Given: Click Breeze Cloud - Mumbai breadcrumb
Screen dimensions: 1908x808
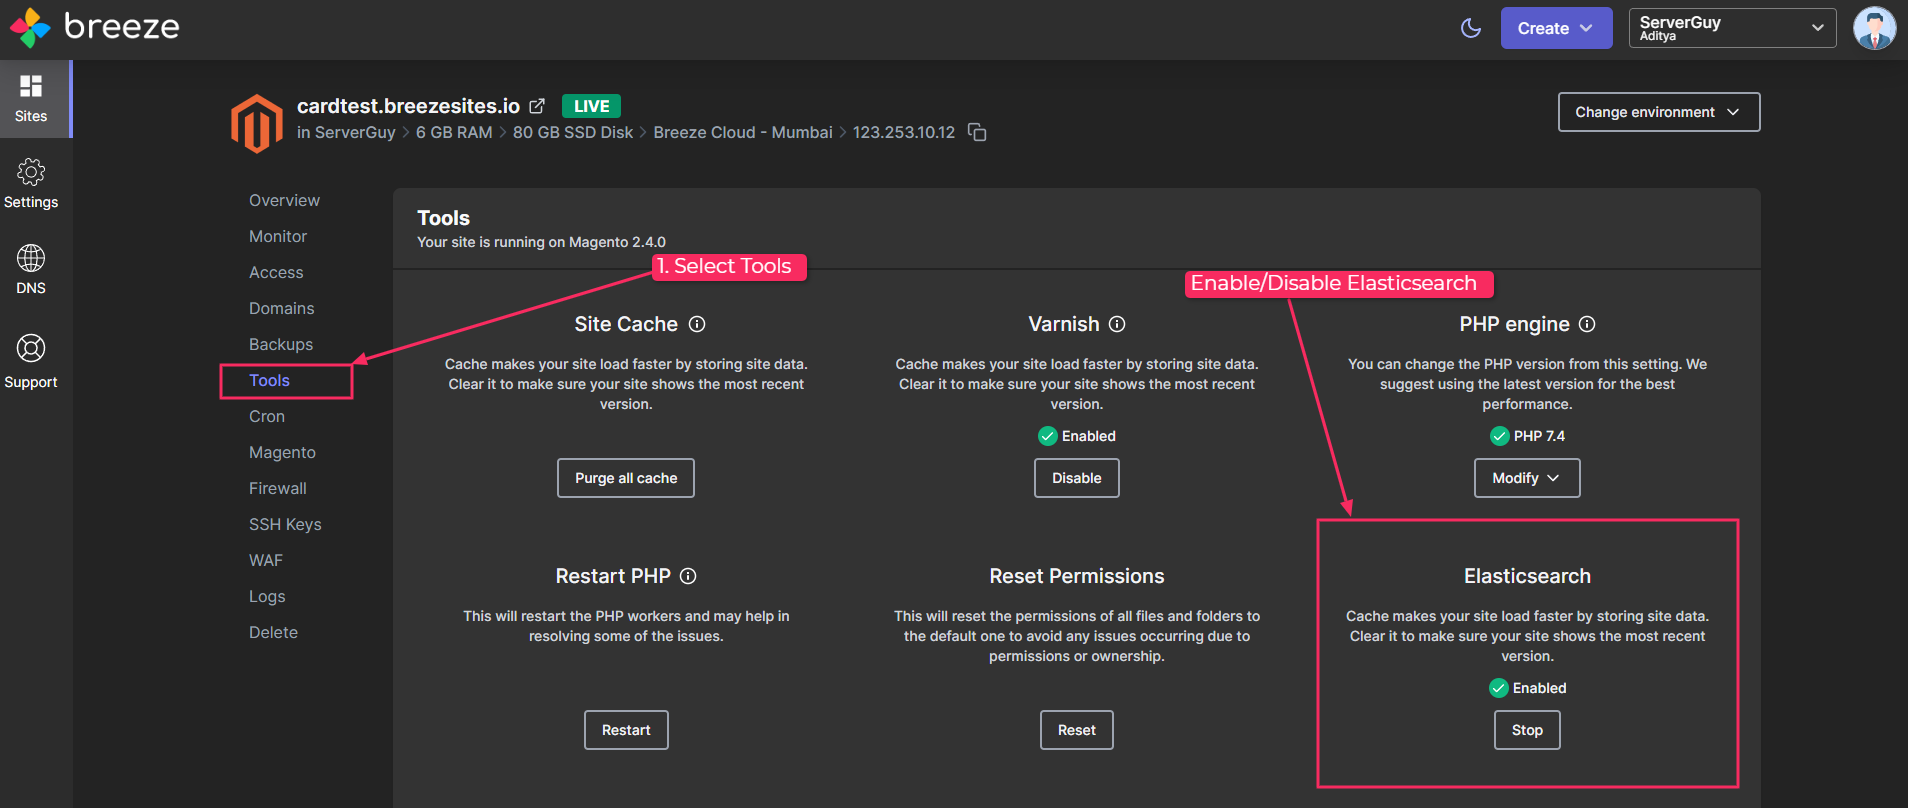Looking at the screenshot, I should 743,132.
